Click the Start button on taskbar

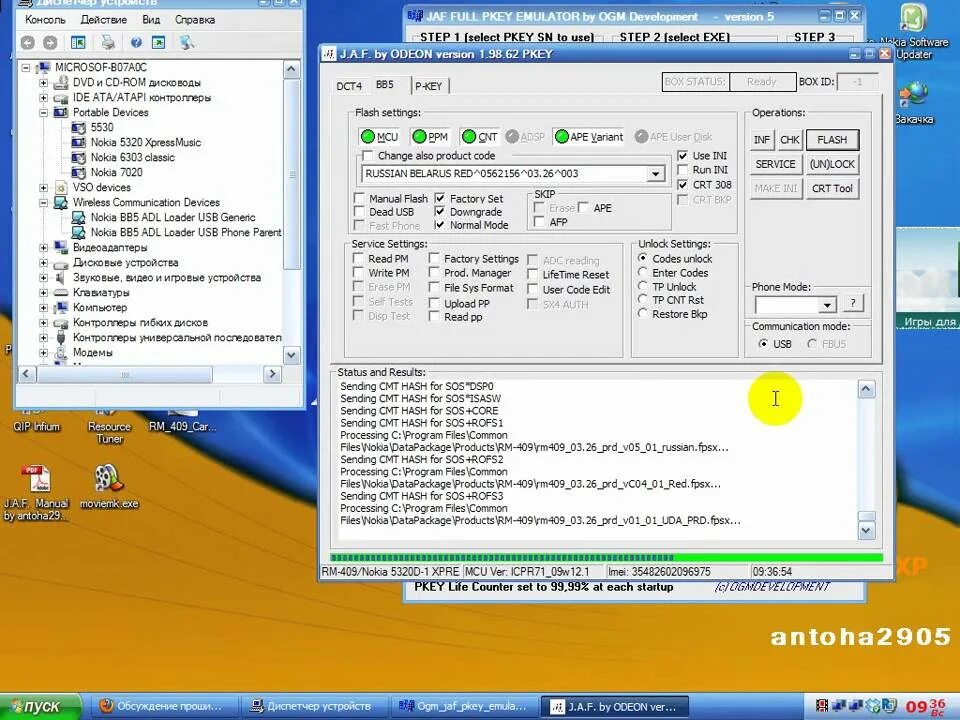[40, 707]
